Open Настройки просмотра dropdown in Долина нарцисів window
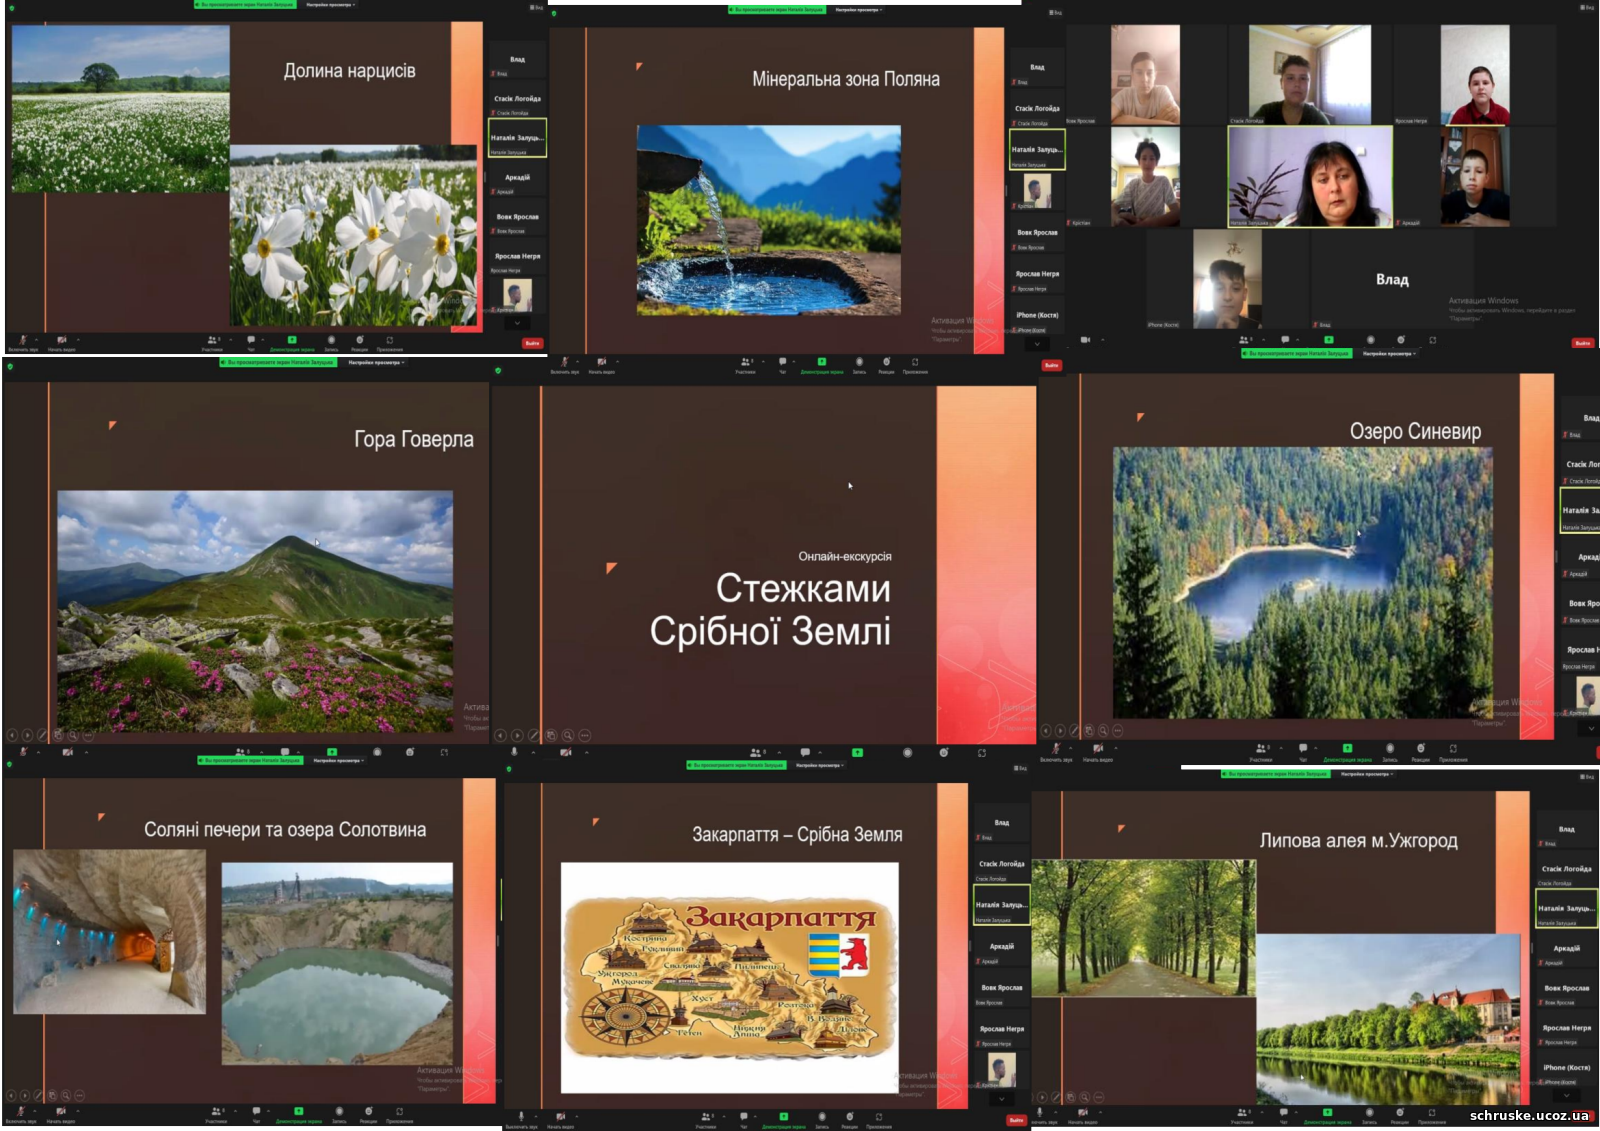 click(330, 4)
